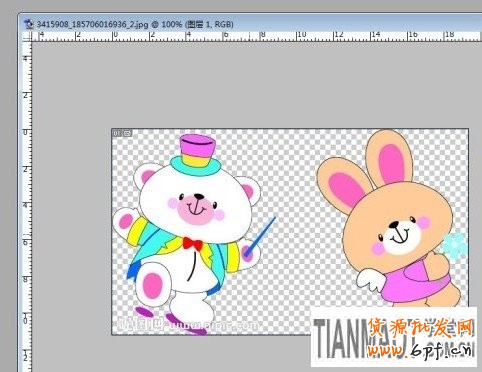Click the bear's purple top hat

point(197,151)
